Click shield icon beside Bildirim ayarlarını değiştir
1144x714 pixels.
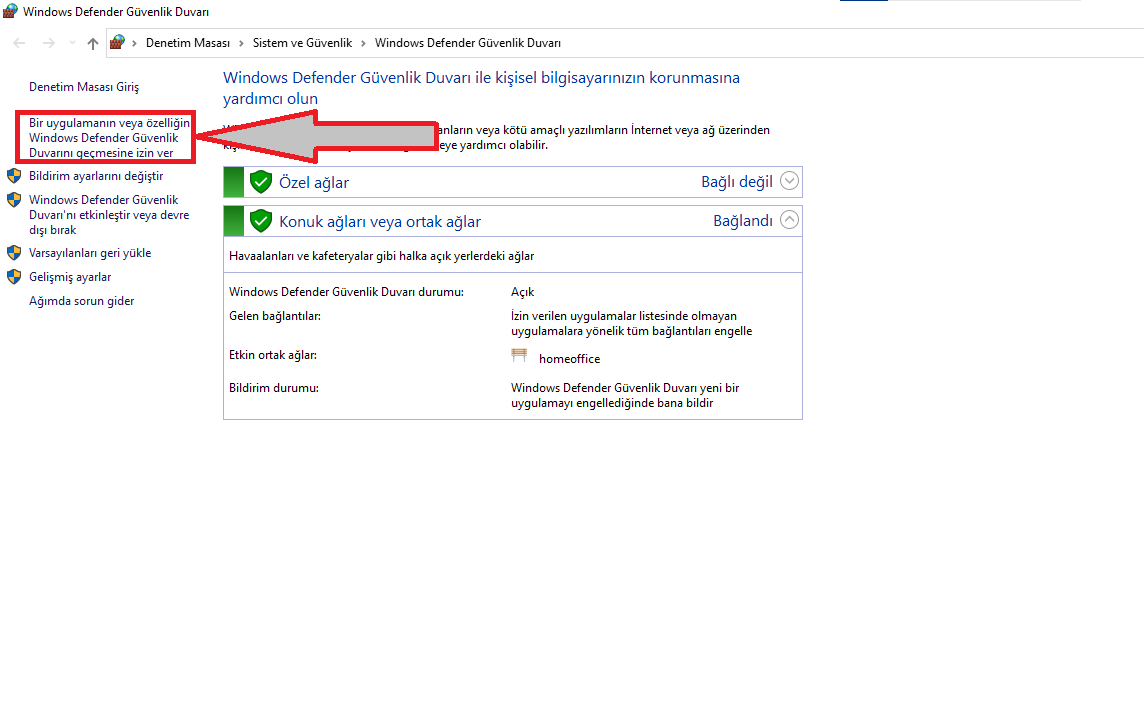click(x=14, y=176)
